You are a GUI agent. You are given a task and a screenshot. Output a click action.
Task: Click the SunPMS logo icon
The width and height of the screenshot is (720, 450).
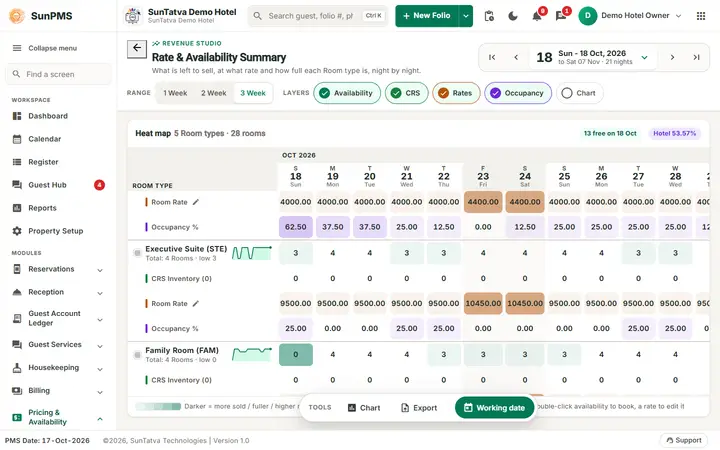tap(17, 16)
